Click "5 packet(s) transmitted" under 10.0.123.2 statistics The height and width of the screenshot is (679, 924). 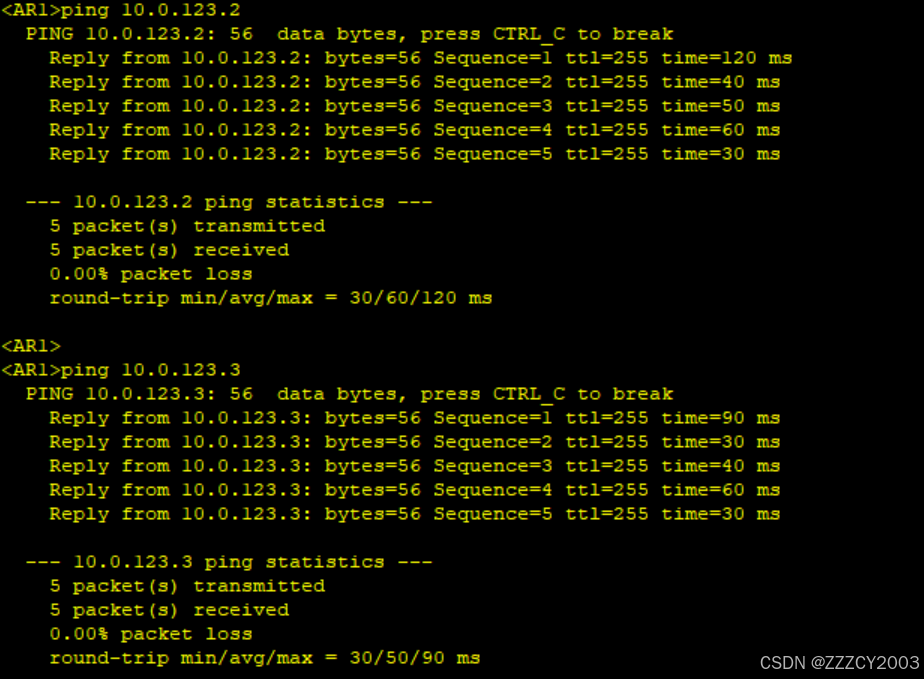[x=187, y=226]
